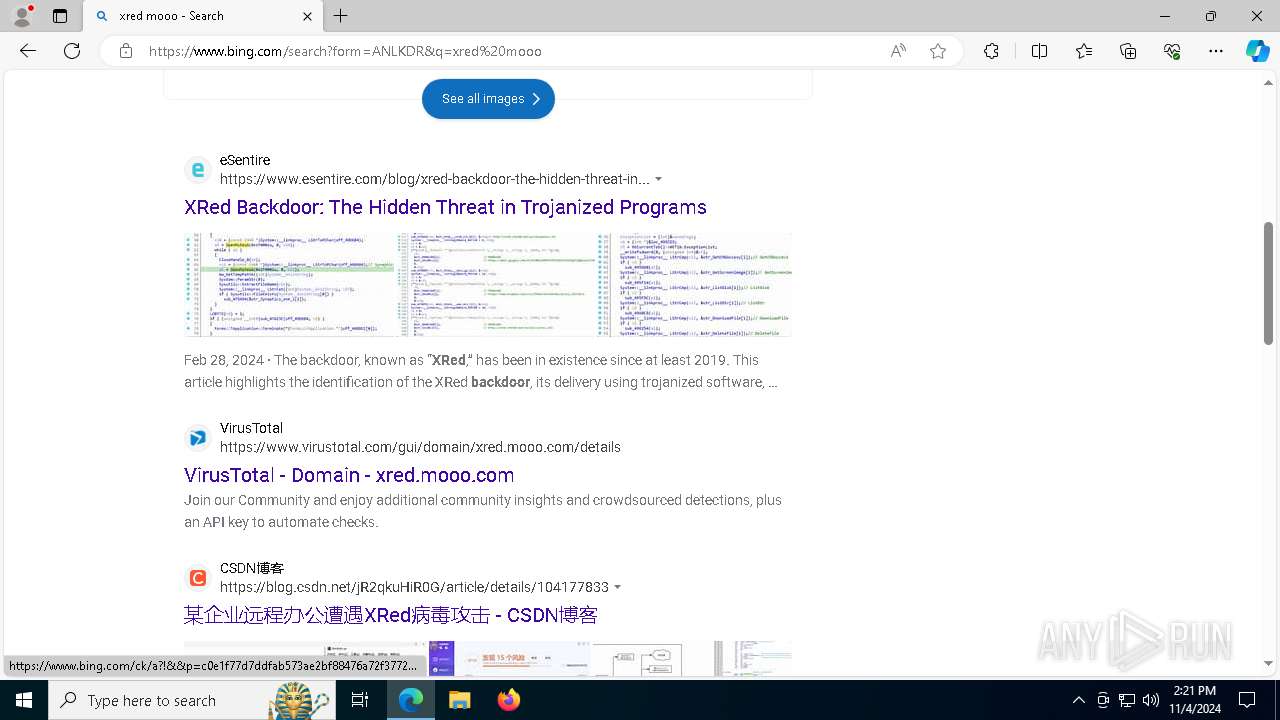Image resolution: width=1280 pixels, height=720 pixels.
Task: Open Microsoft Edge taskbar icon
Action: point(411,700)
